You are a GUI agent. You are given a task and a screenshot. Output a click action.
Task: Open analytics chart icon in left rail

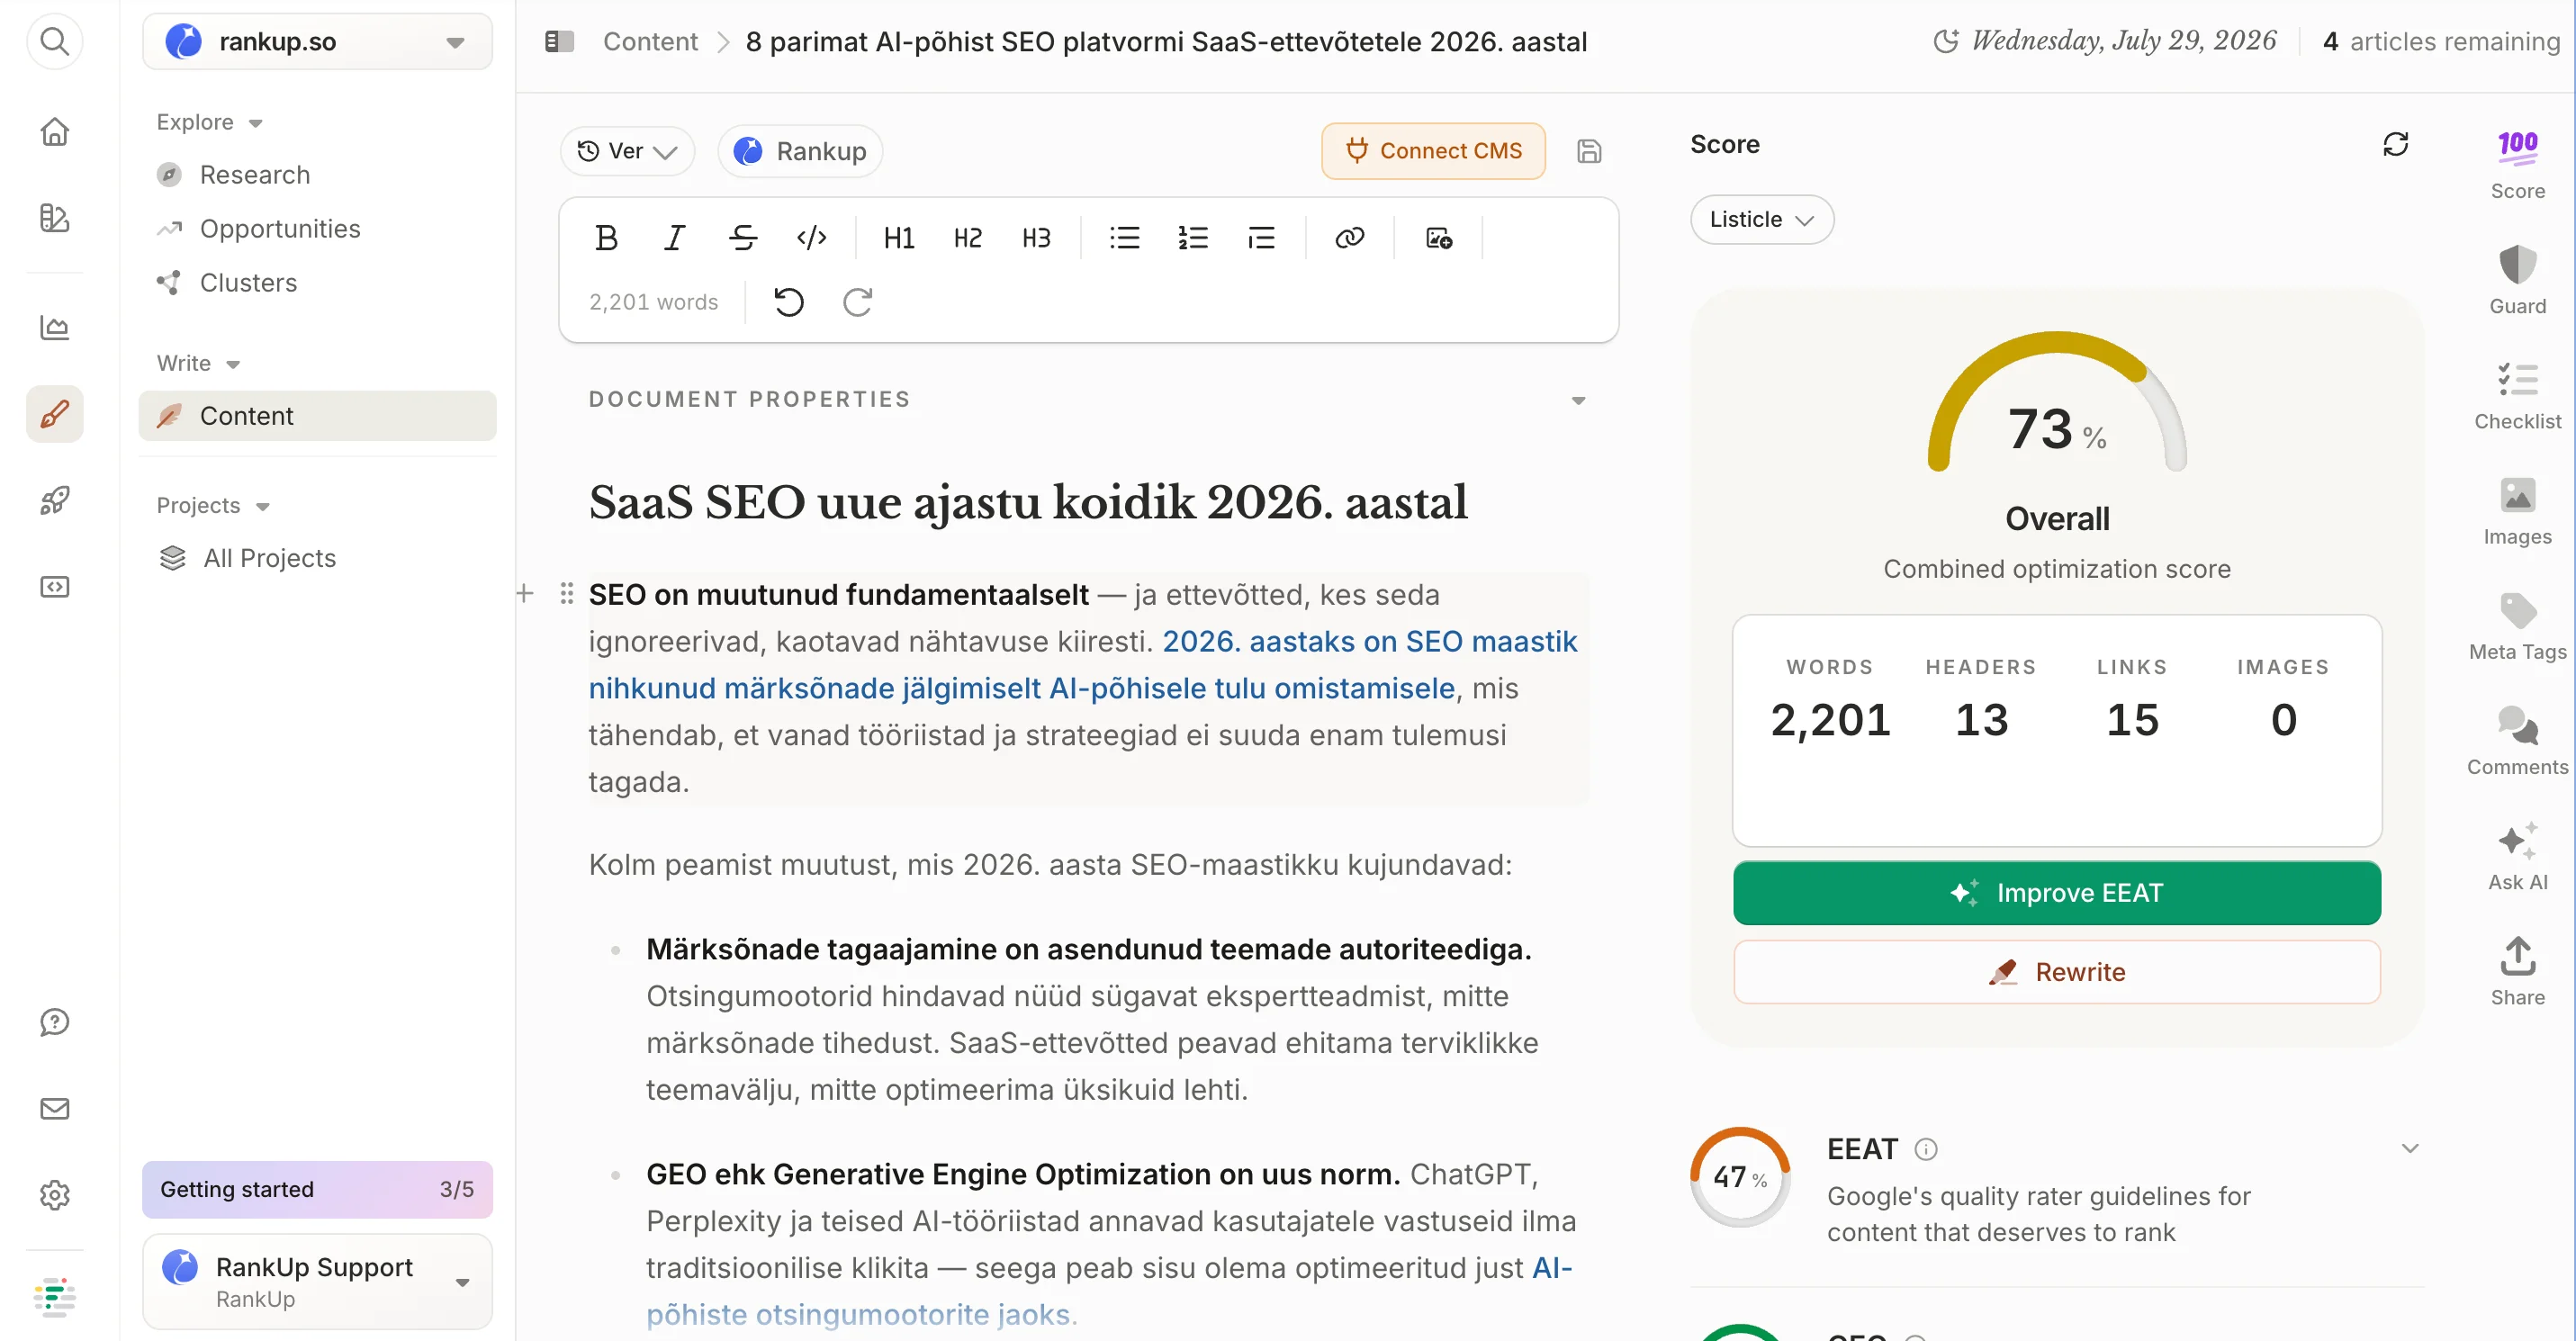click(54, 328)
